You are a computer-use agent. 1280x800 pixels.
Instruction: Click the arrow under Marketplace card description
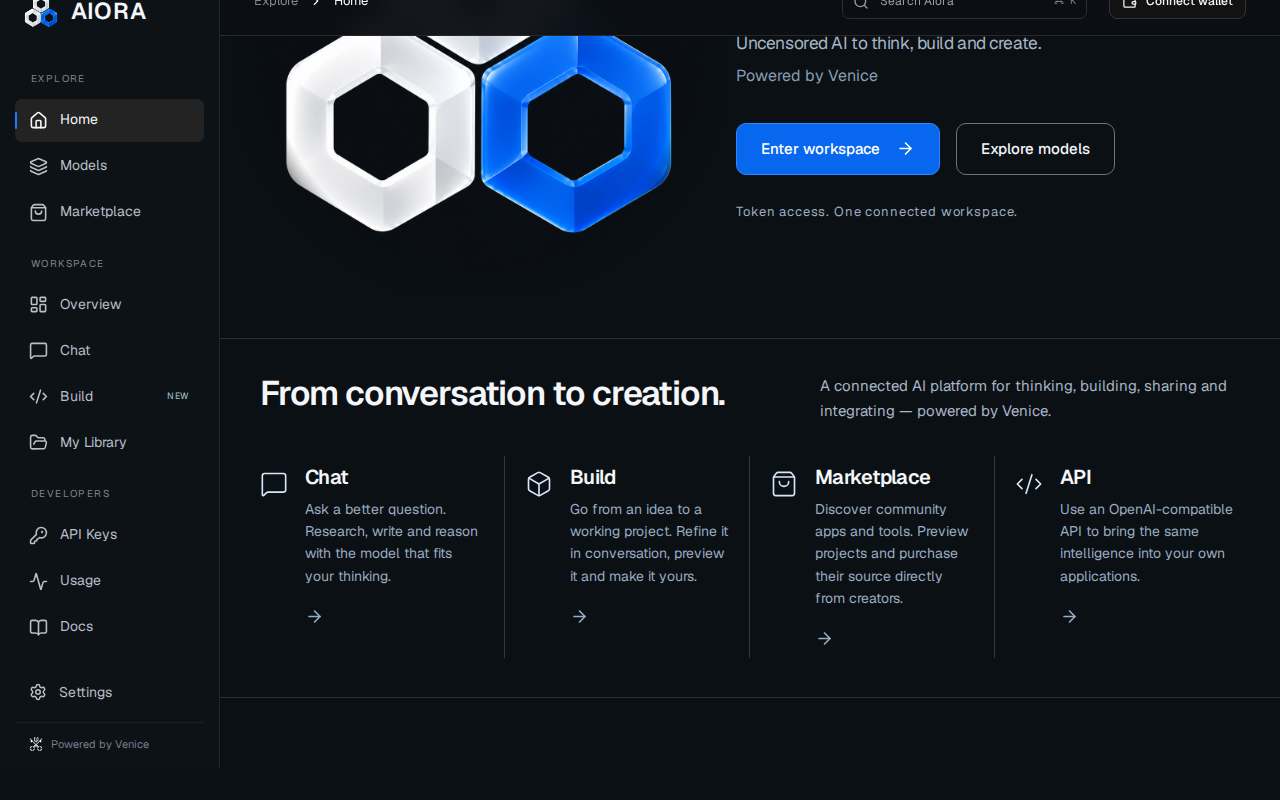(x=824, y=638)
